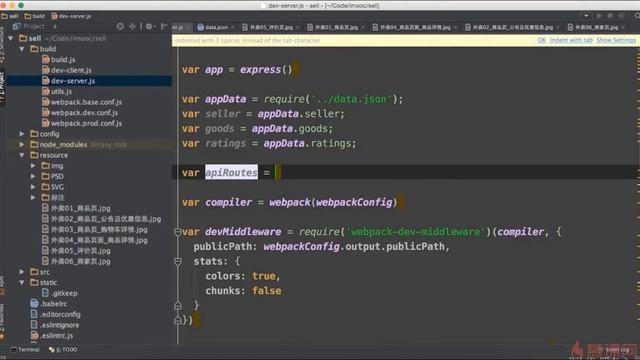Open the run configuration dropdown in toolbar

(x=586, y=16)
